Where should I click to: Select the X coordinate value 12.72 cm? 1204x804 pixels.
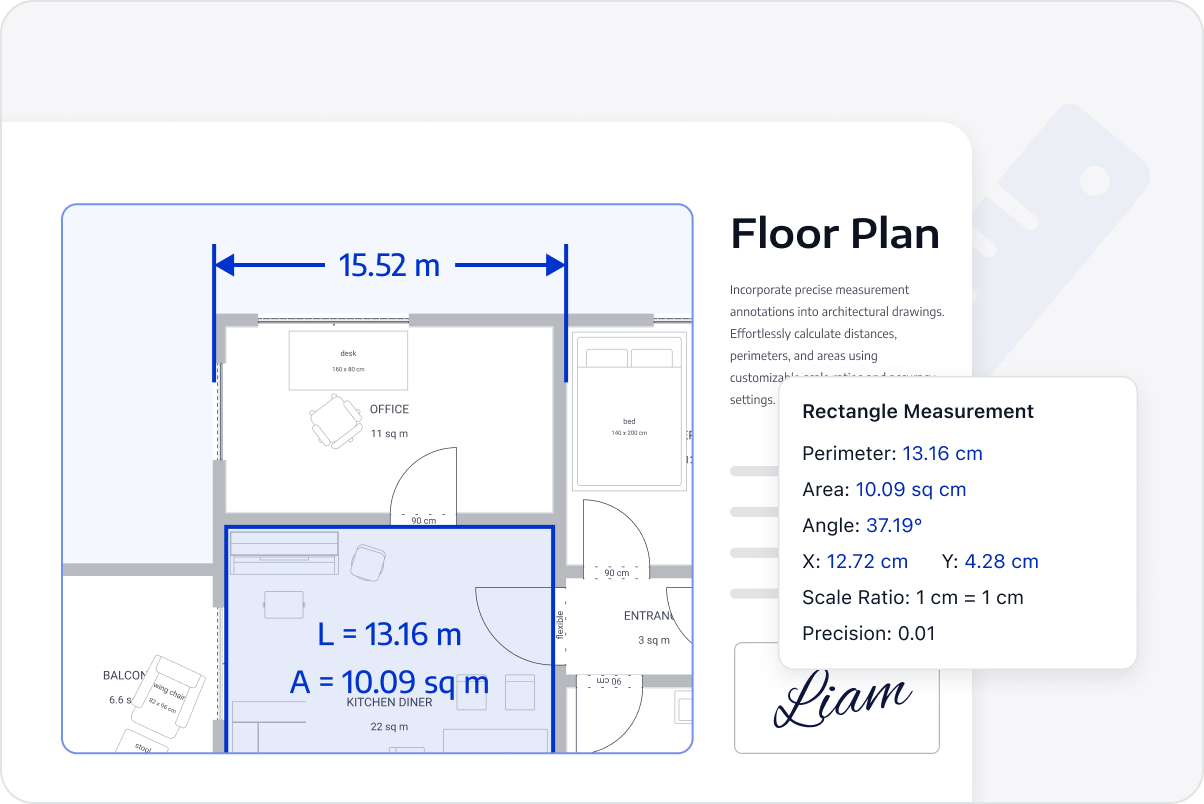[868, 561]
